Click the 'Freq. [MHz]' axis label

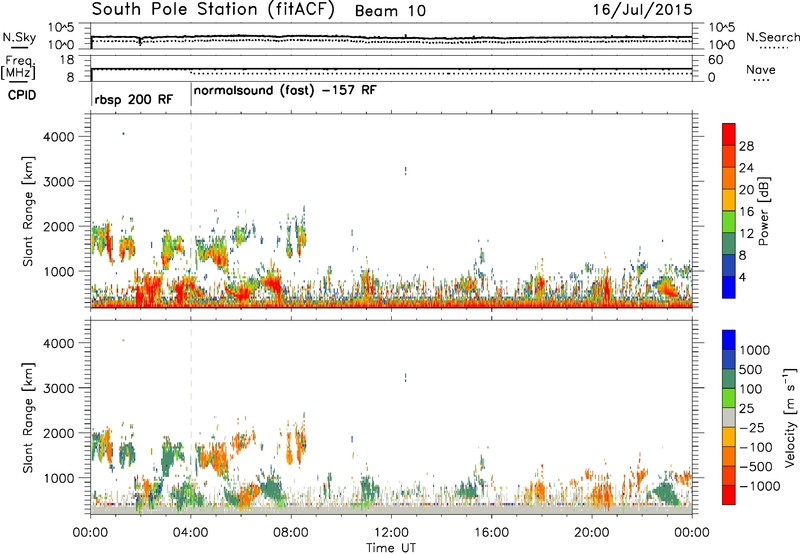[19, 67]
